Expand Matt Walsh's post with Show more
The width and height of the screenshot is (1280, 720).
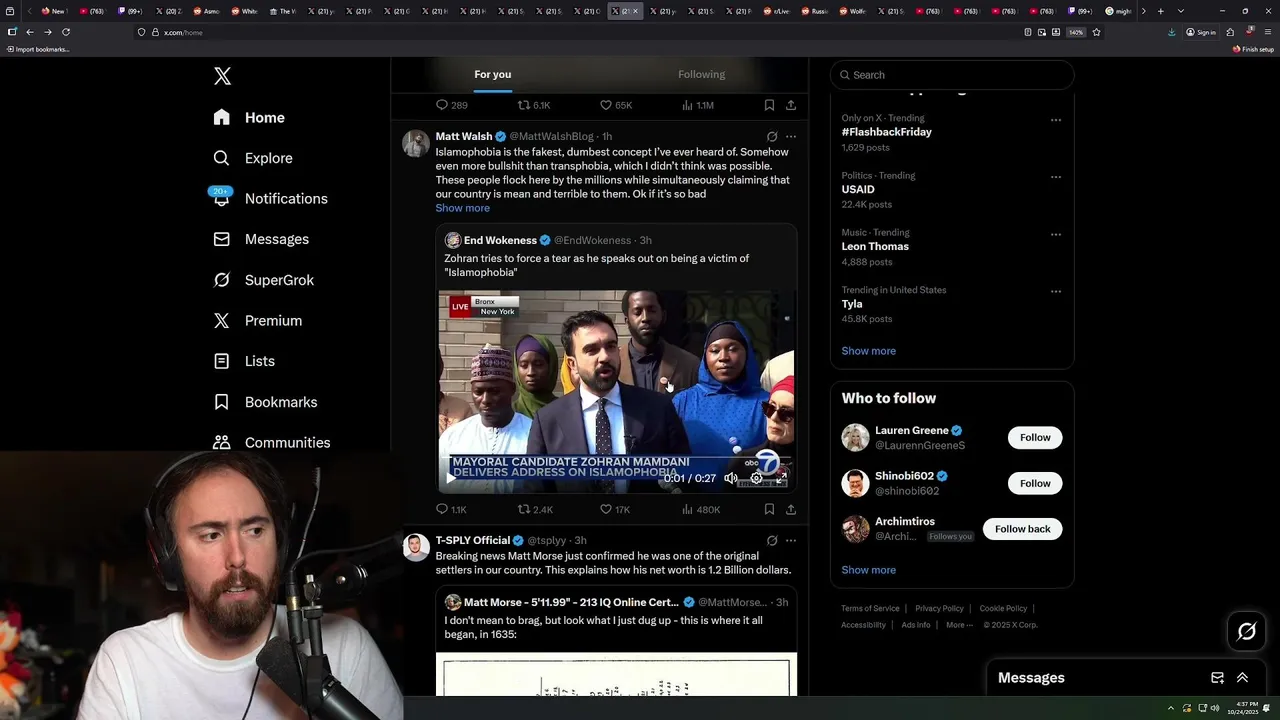[462, 208]
